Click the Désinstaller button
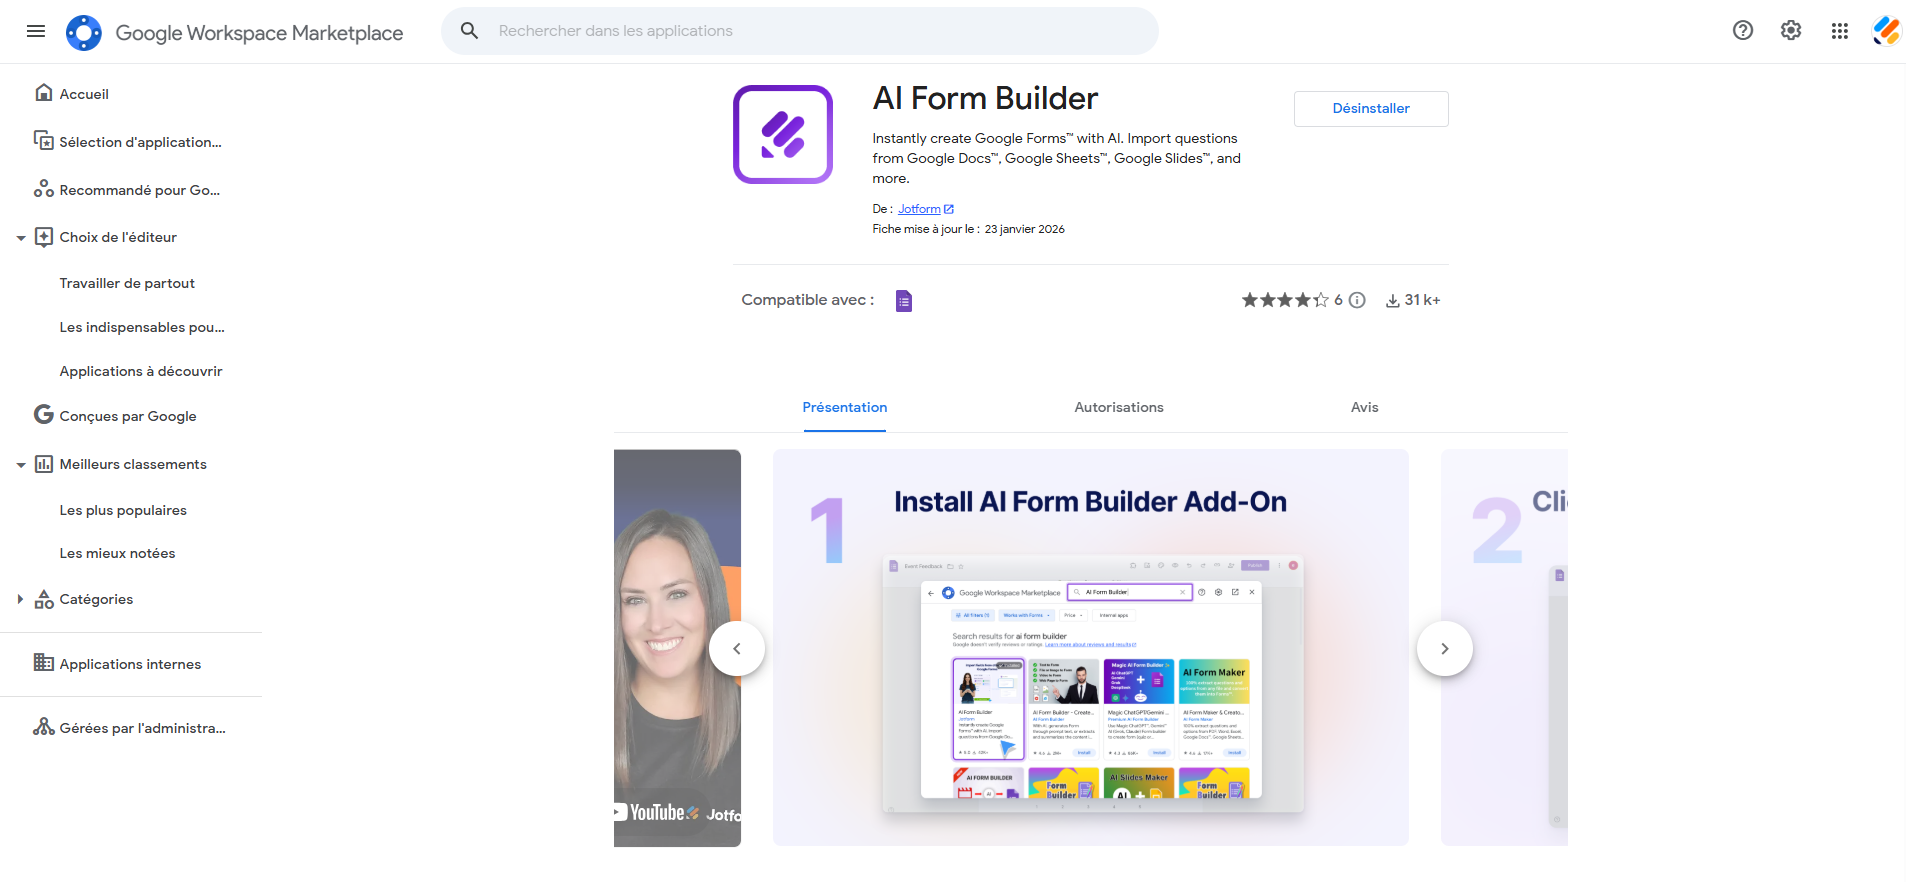The width and height of the screenshot is (1906, 882). tap(1371, 109)
